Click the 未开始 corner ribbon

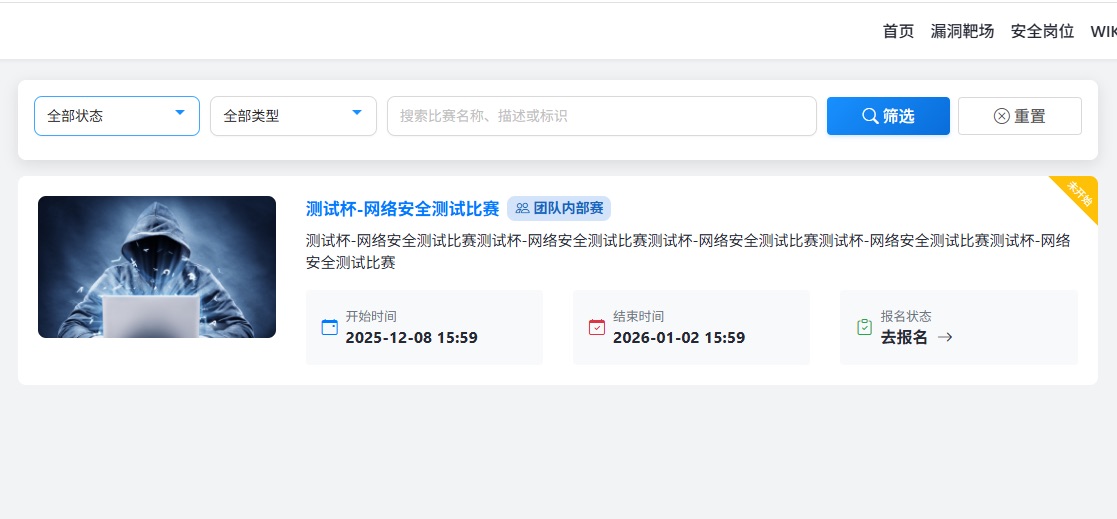pos(1078,195)
